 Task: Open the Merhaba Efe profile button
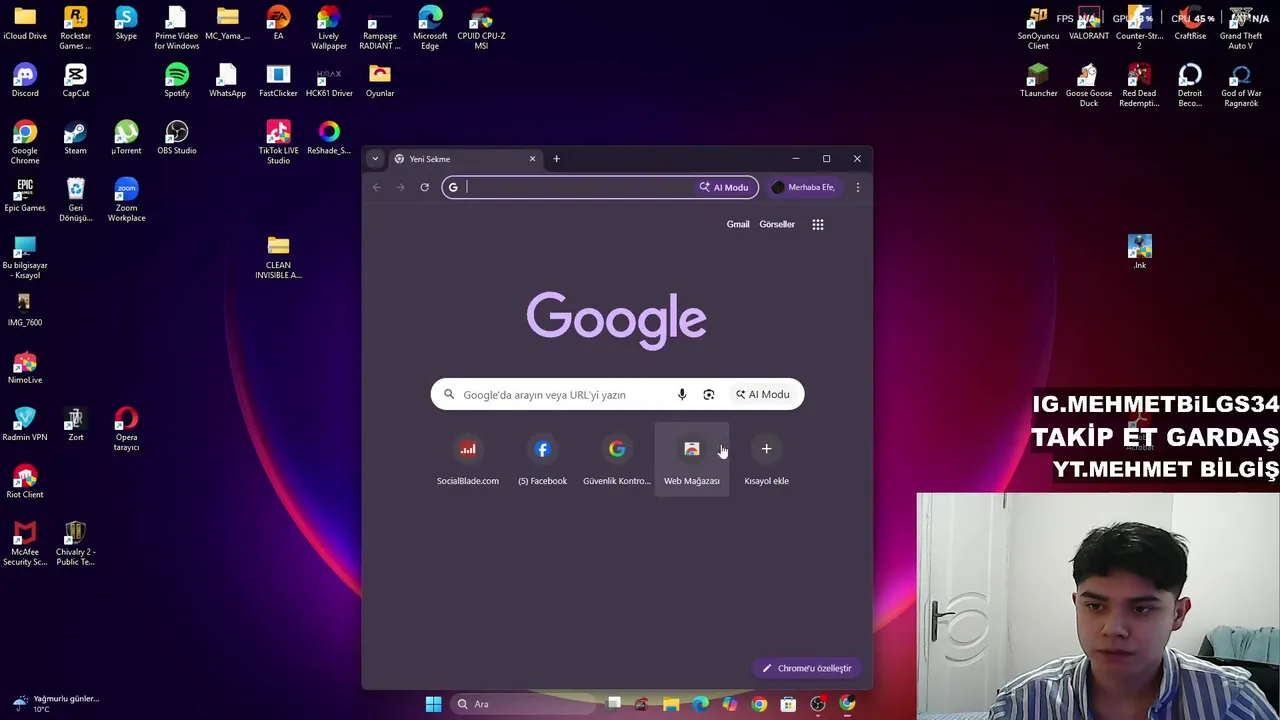pos(803,187)
